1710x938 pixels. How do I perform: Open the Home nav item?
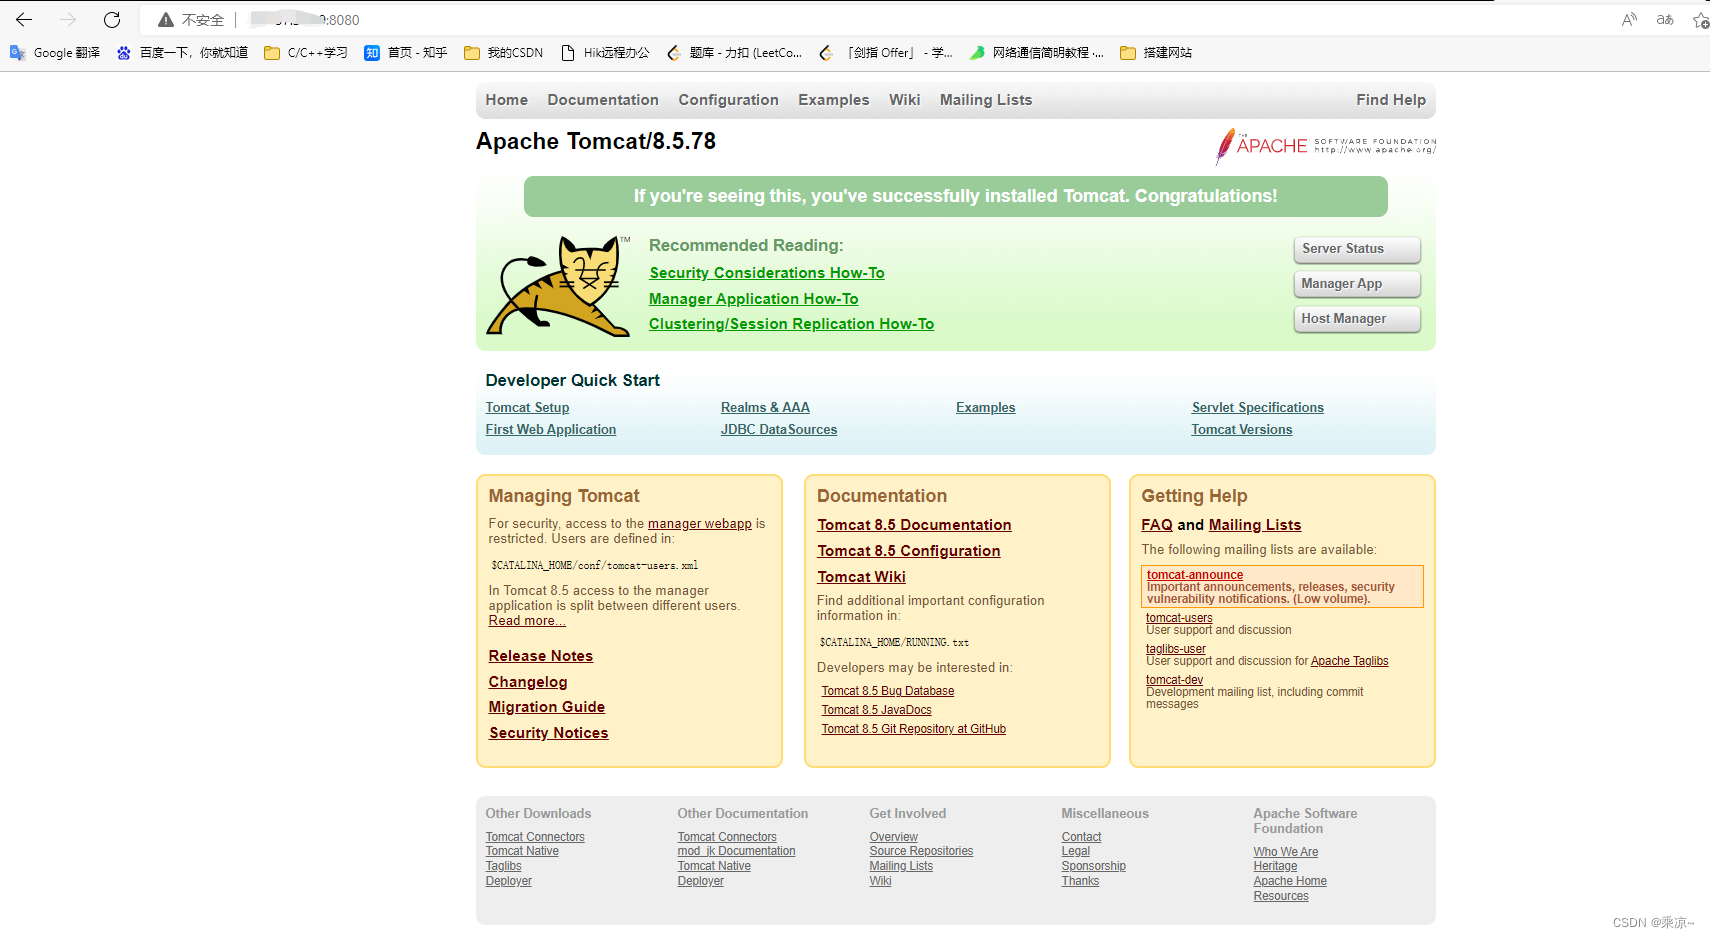click(507, 100)
